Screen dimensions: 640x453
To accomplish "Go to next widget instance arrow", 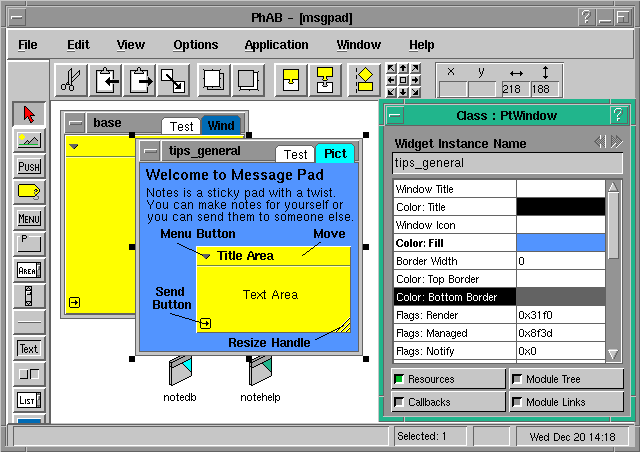I will [616, 142].
